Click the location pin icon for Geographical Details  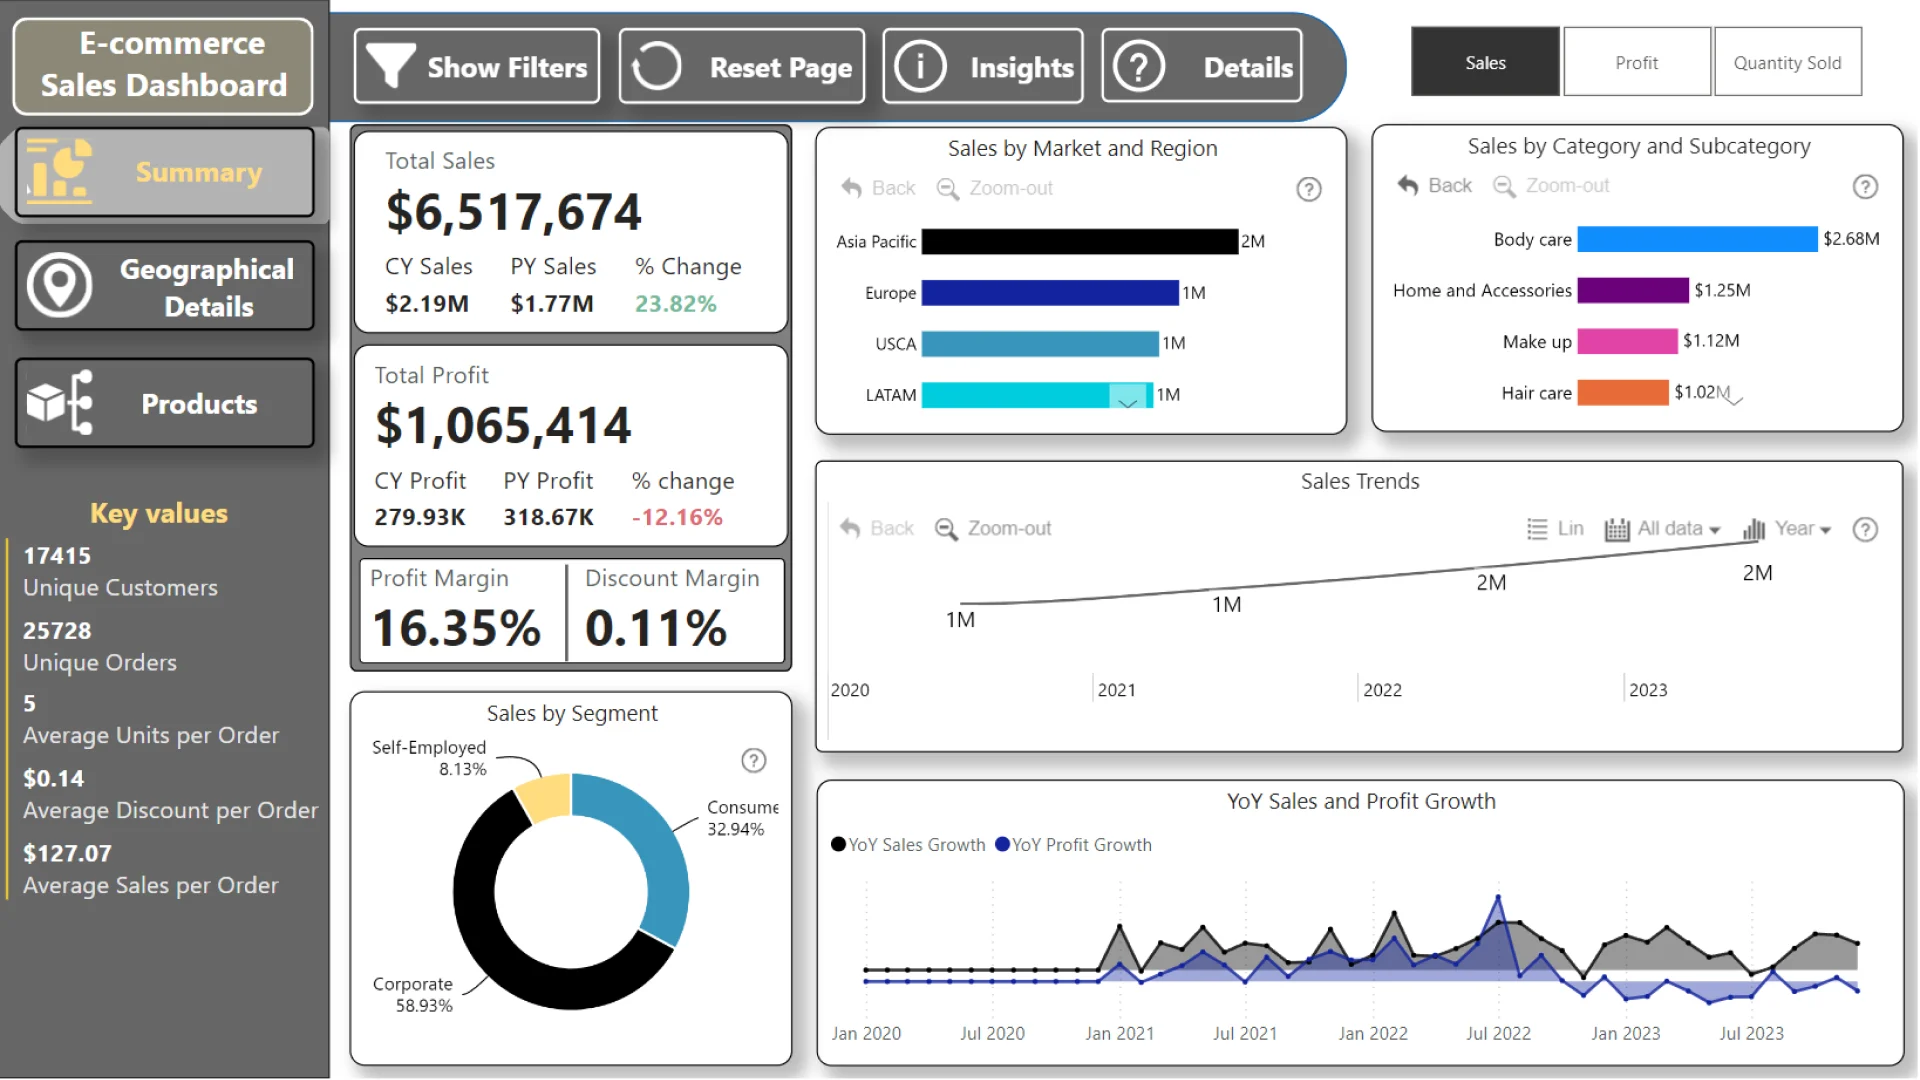pyautogui.click(x=59, y=285)
